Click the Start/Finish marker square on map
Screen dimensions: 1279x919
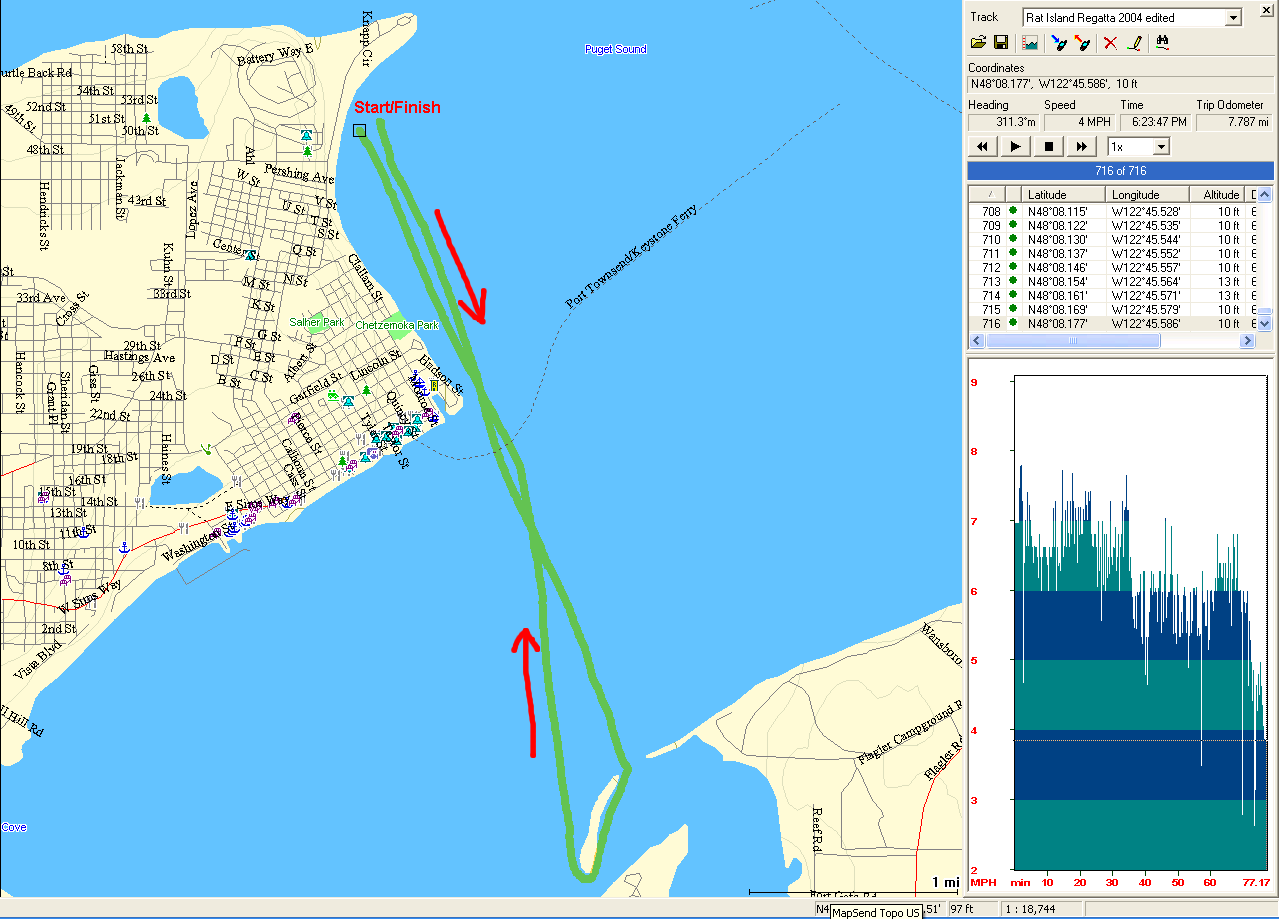pos(360,130)
